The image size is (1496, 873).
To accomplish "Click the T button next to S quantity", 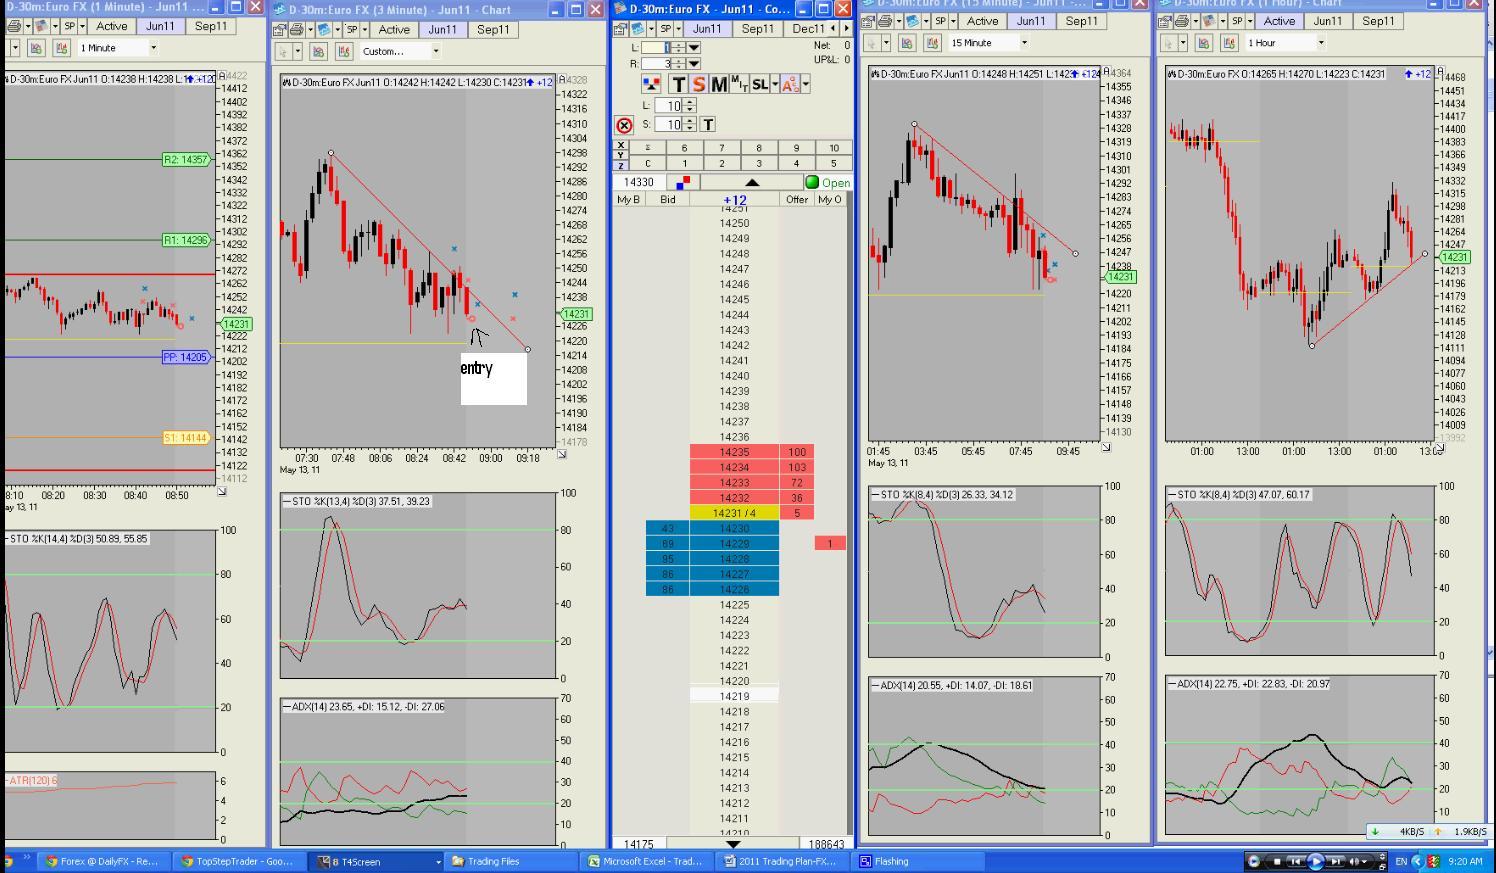I will pos(707,125).
